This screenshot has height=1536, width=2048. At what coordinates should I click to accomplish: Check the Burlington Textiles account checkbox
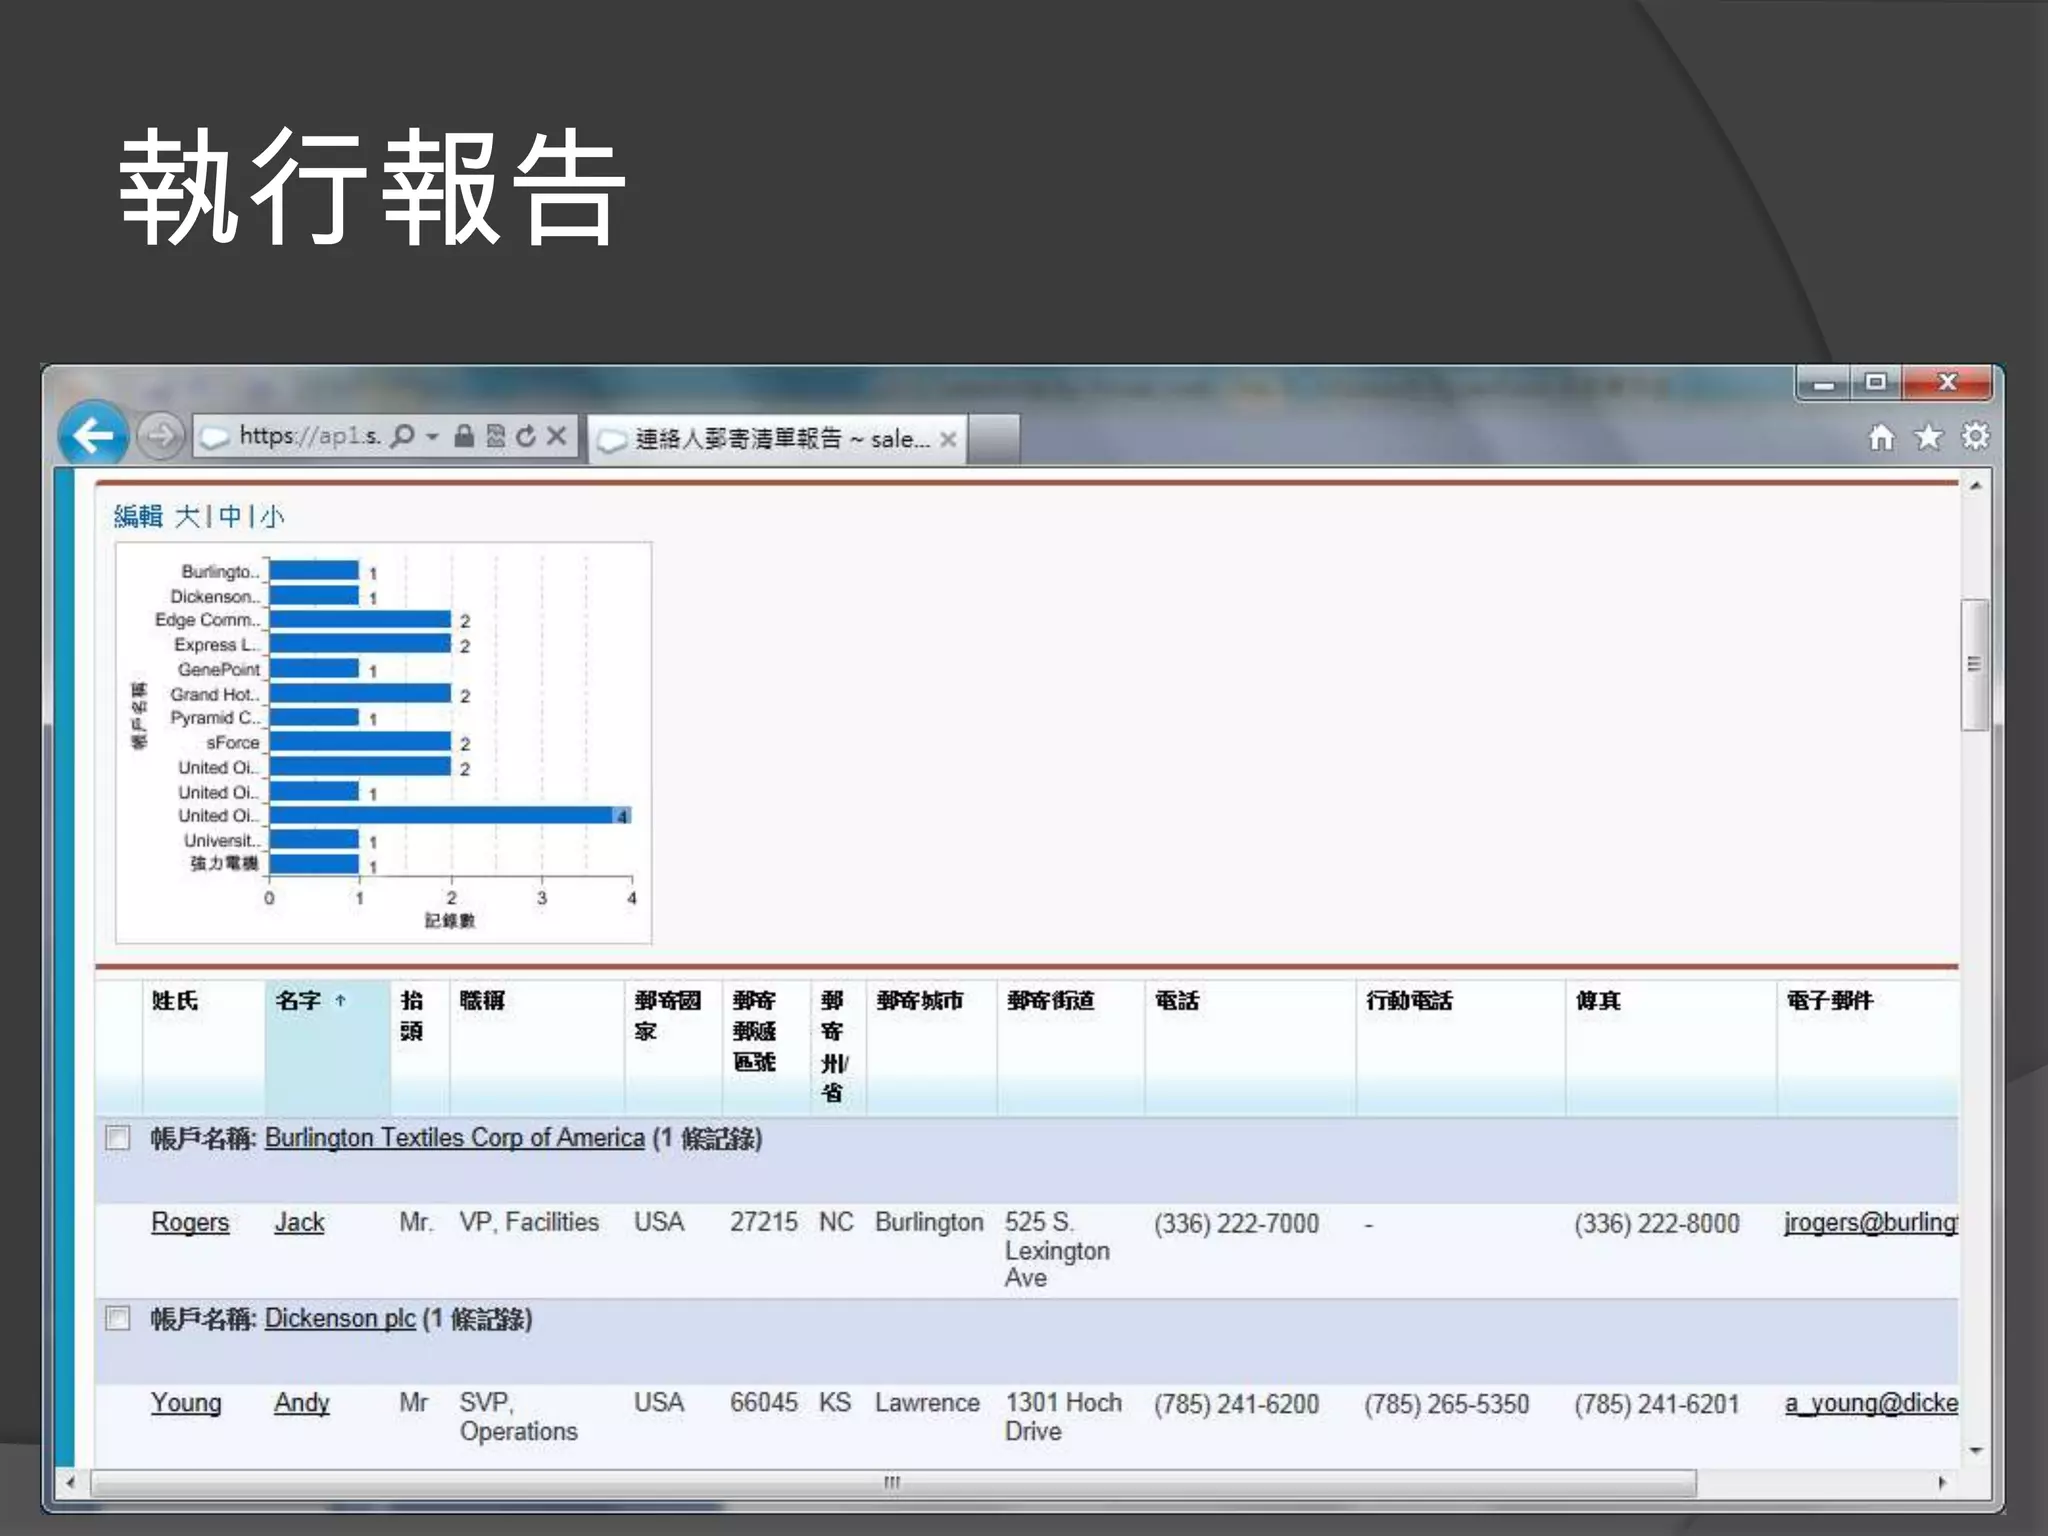[118, 1138]
